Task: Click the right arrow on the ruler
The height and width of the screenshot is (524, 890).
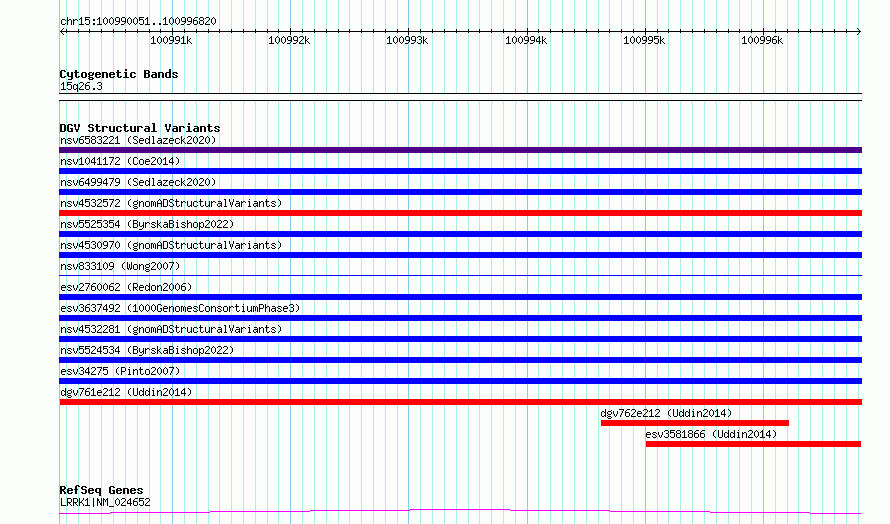Action: [858, 31]
